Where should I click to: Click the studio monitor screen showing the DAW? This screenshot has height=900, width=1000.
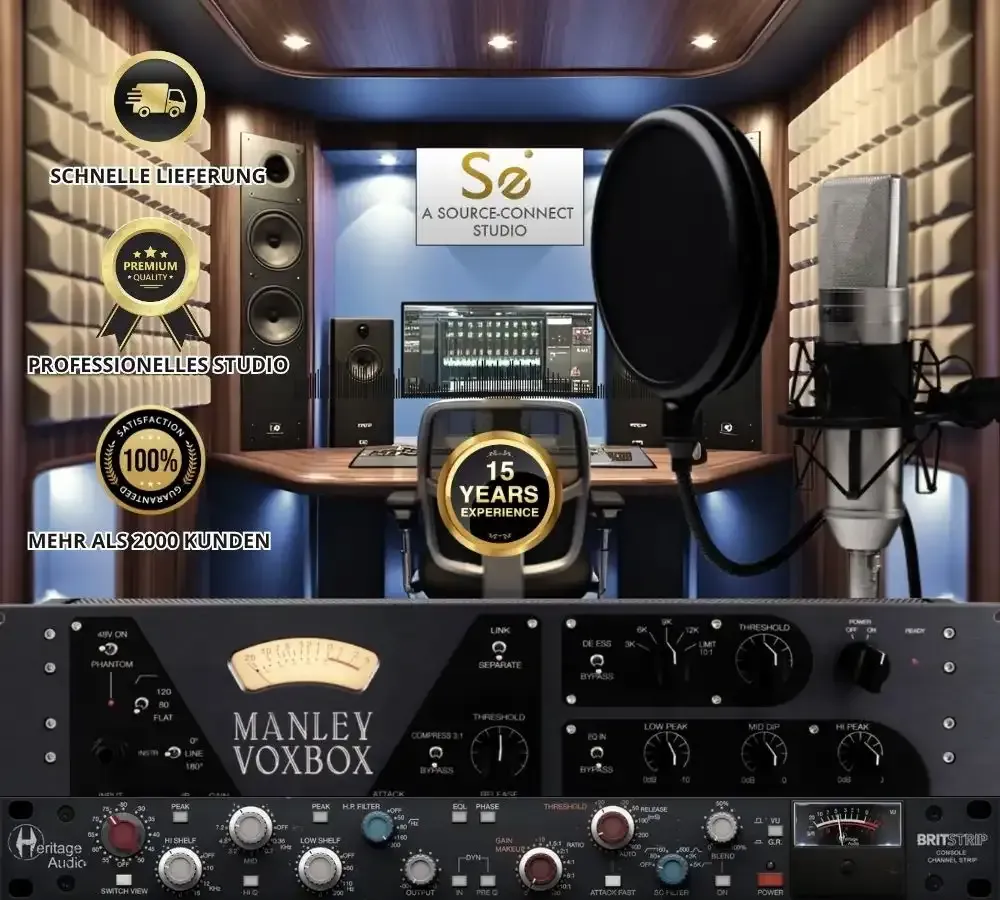[499, 349]
